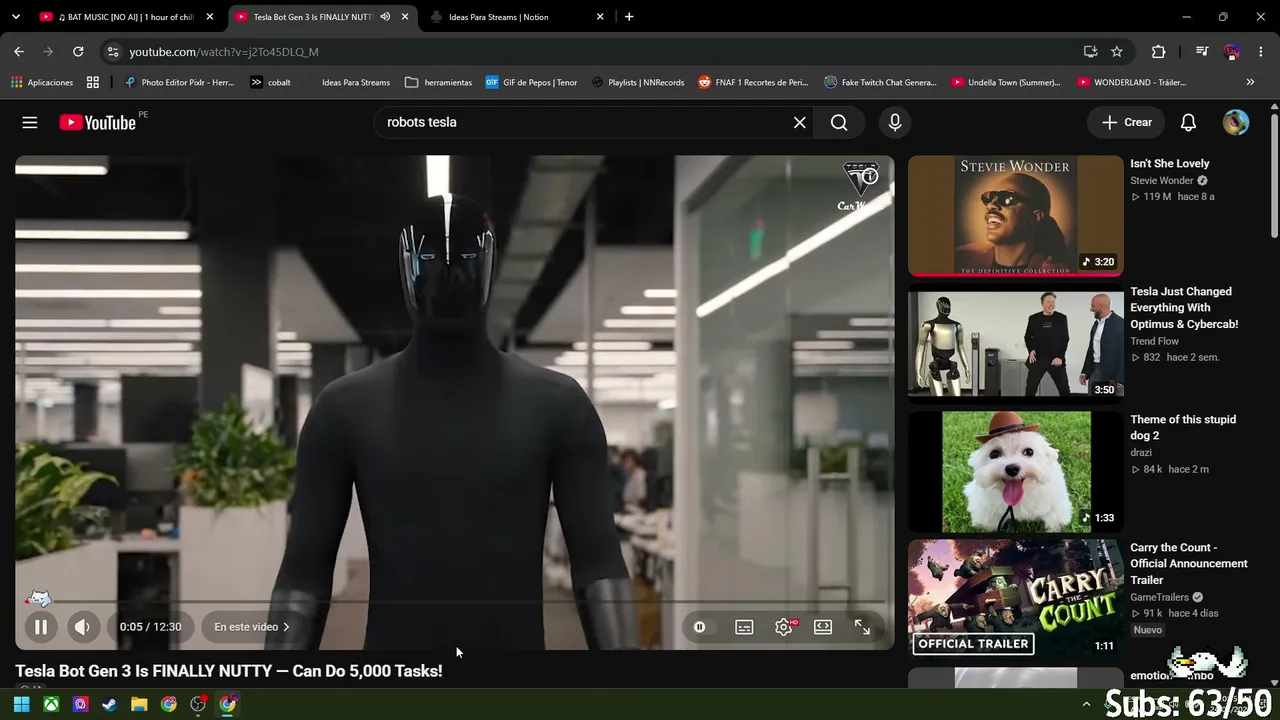Reload the page
Image resolution: width=1280 pixels, height=720 pixels.
(x=78, y=52)
